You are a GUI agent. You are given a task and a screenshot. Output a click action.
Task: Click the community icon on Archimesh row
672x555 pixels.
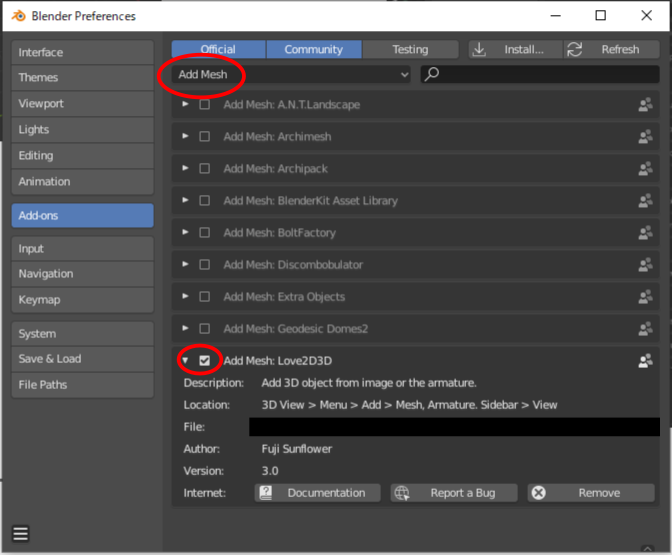[x=645, y=137]
